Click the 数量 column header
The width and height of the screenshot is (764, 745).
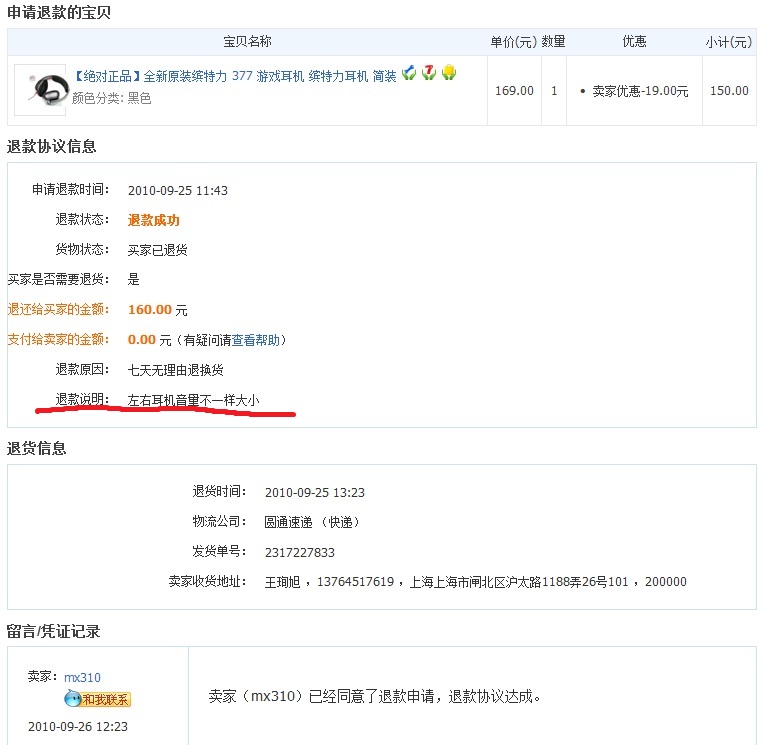pos(554,42)
